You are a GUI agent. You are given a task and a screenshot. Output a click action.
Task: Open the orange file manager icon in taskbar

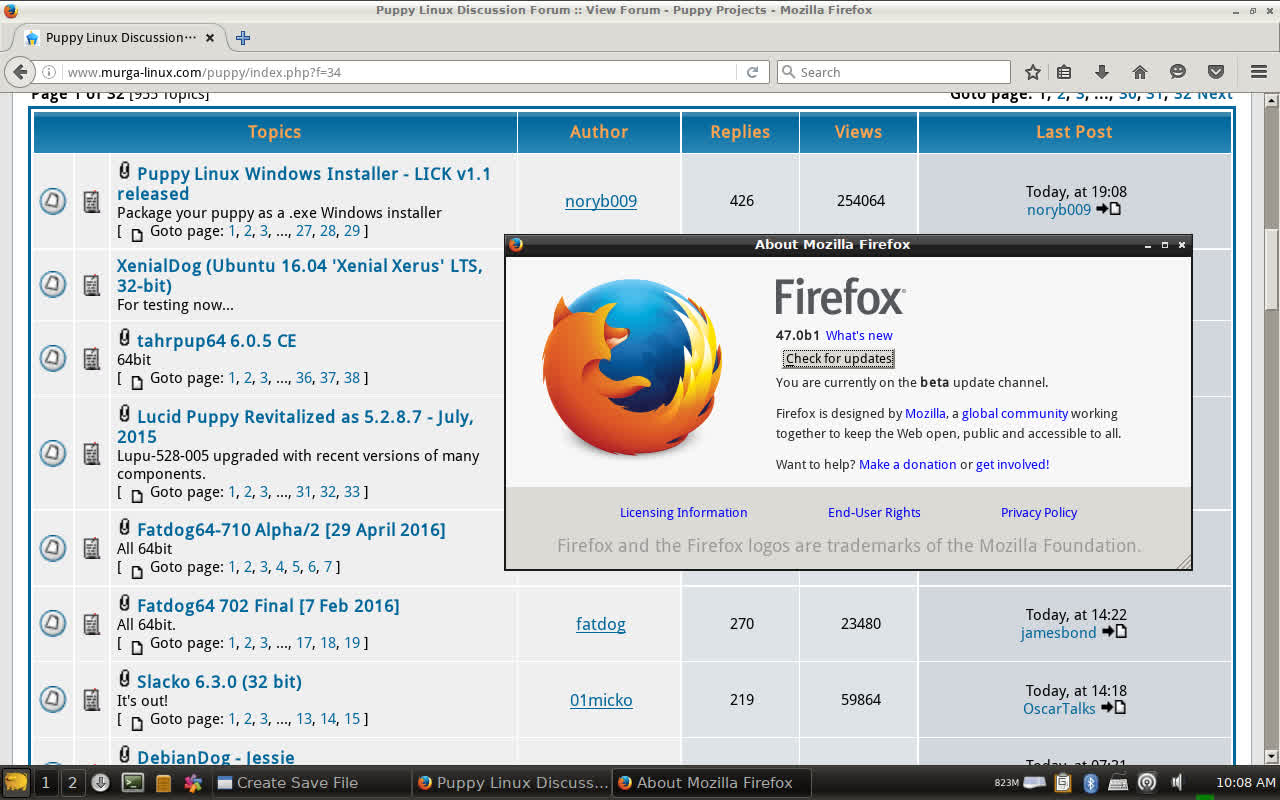[163, 783]
